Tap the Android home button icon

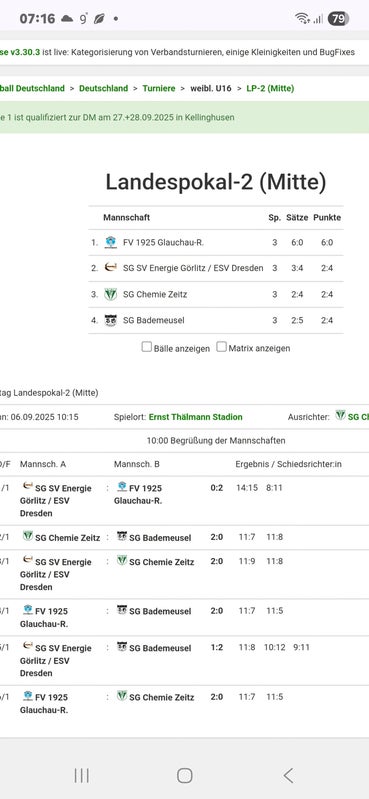(x=184, y=776)
